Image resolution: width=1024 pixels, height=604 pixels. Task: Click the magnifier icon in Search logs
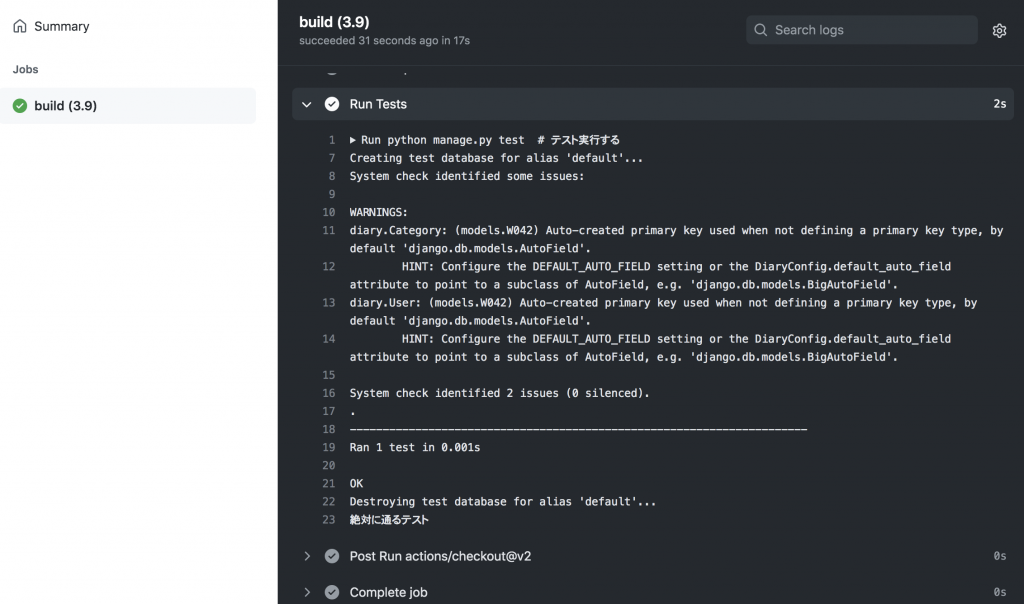pyautogui.click(x=760, y=30)
